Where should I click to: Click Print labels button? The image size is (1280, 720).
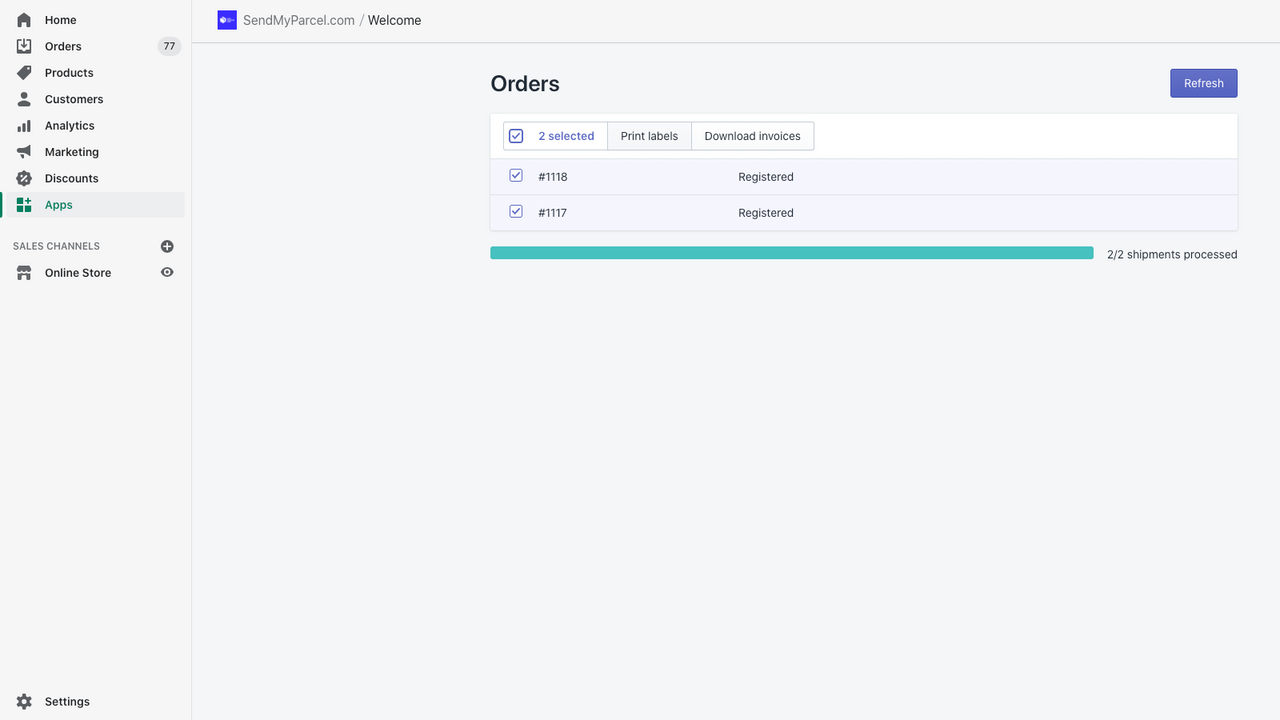pyautogui.click(x=649, y=136)
